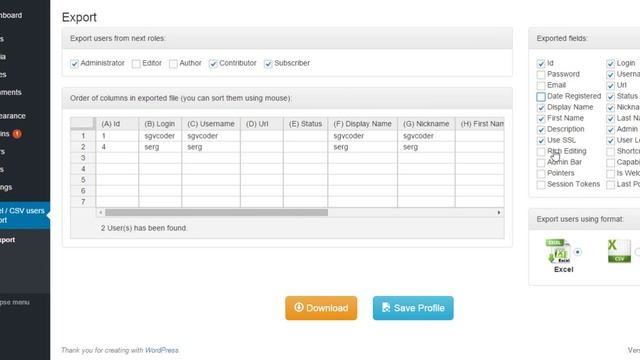This screenshot has height=360, width=640.
Task: Open the WordPress footer link
Action: coord(162,350)
